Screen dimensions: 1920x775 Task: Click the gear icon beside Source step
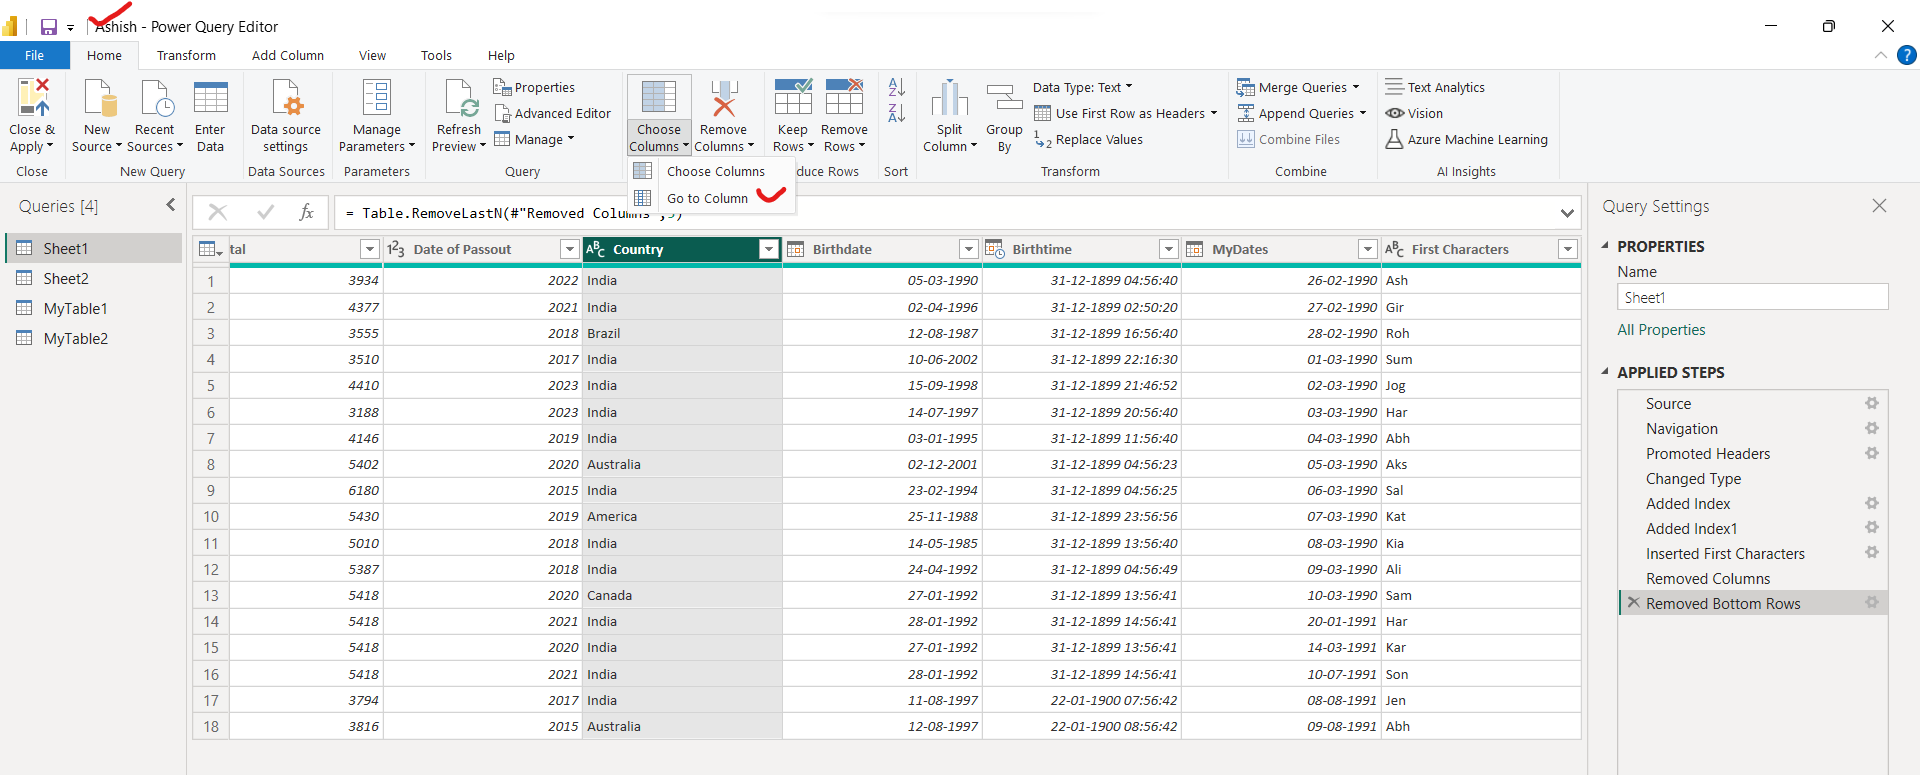1871,404
